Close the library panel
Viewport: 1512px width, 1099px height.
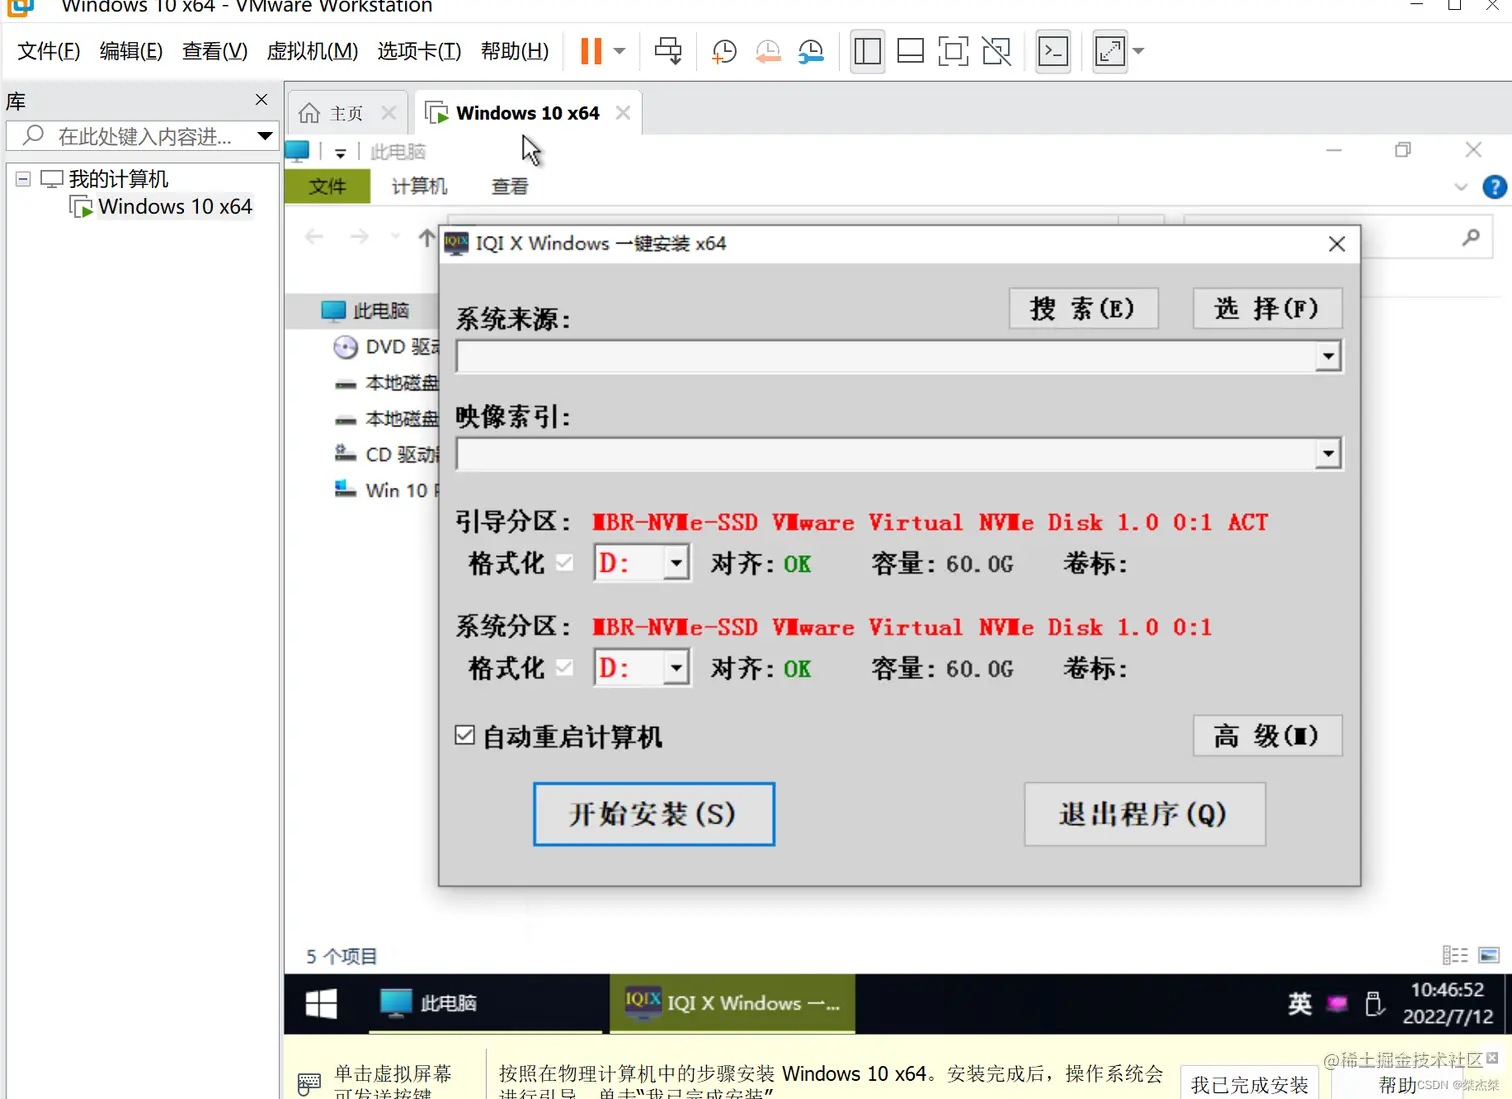point(262,100)
